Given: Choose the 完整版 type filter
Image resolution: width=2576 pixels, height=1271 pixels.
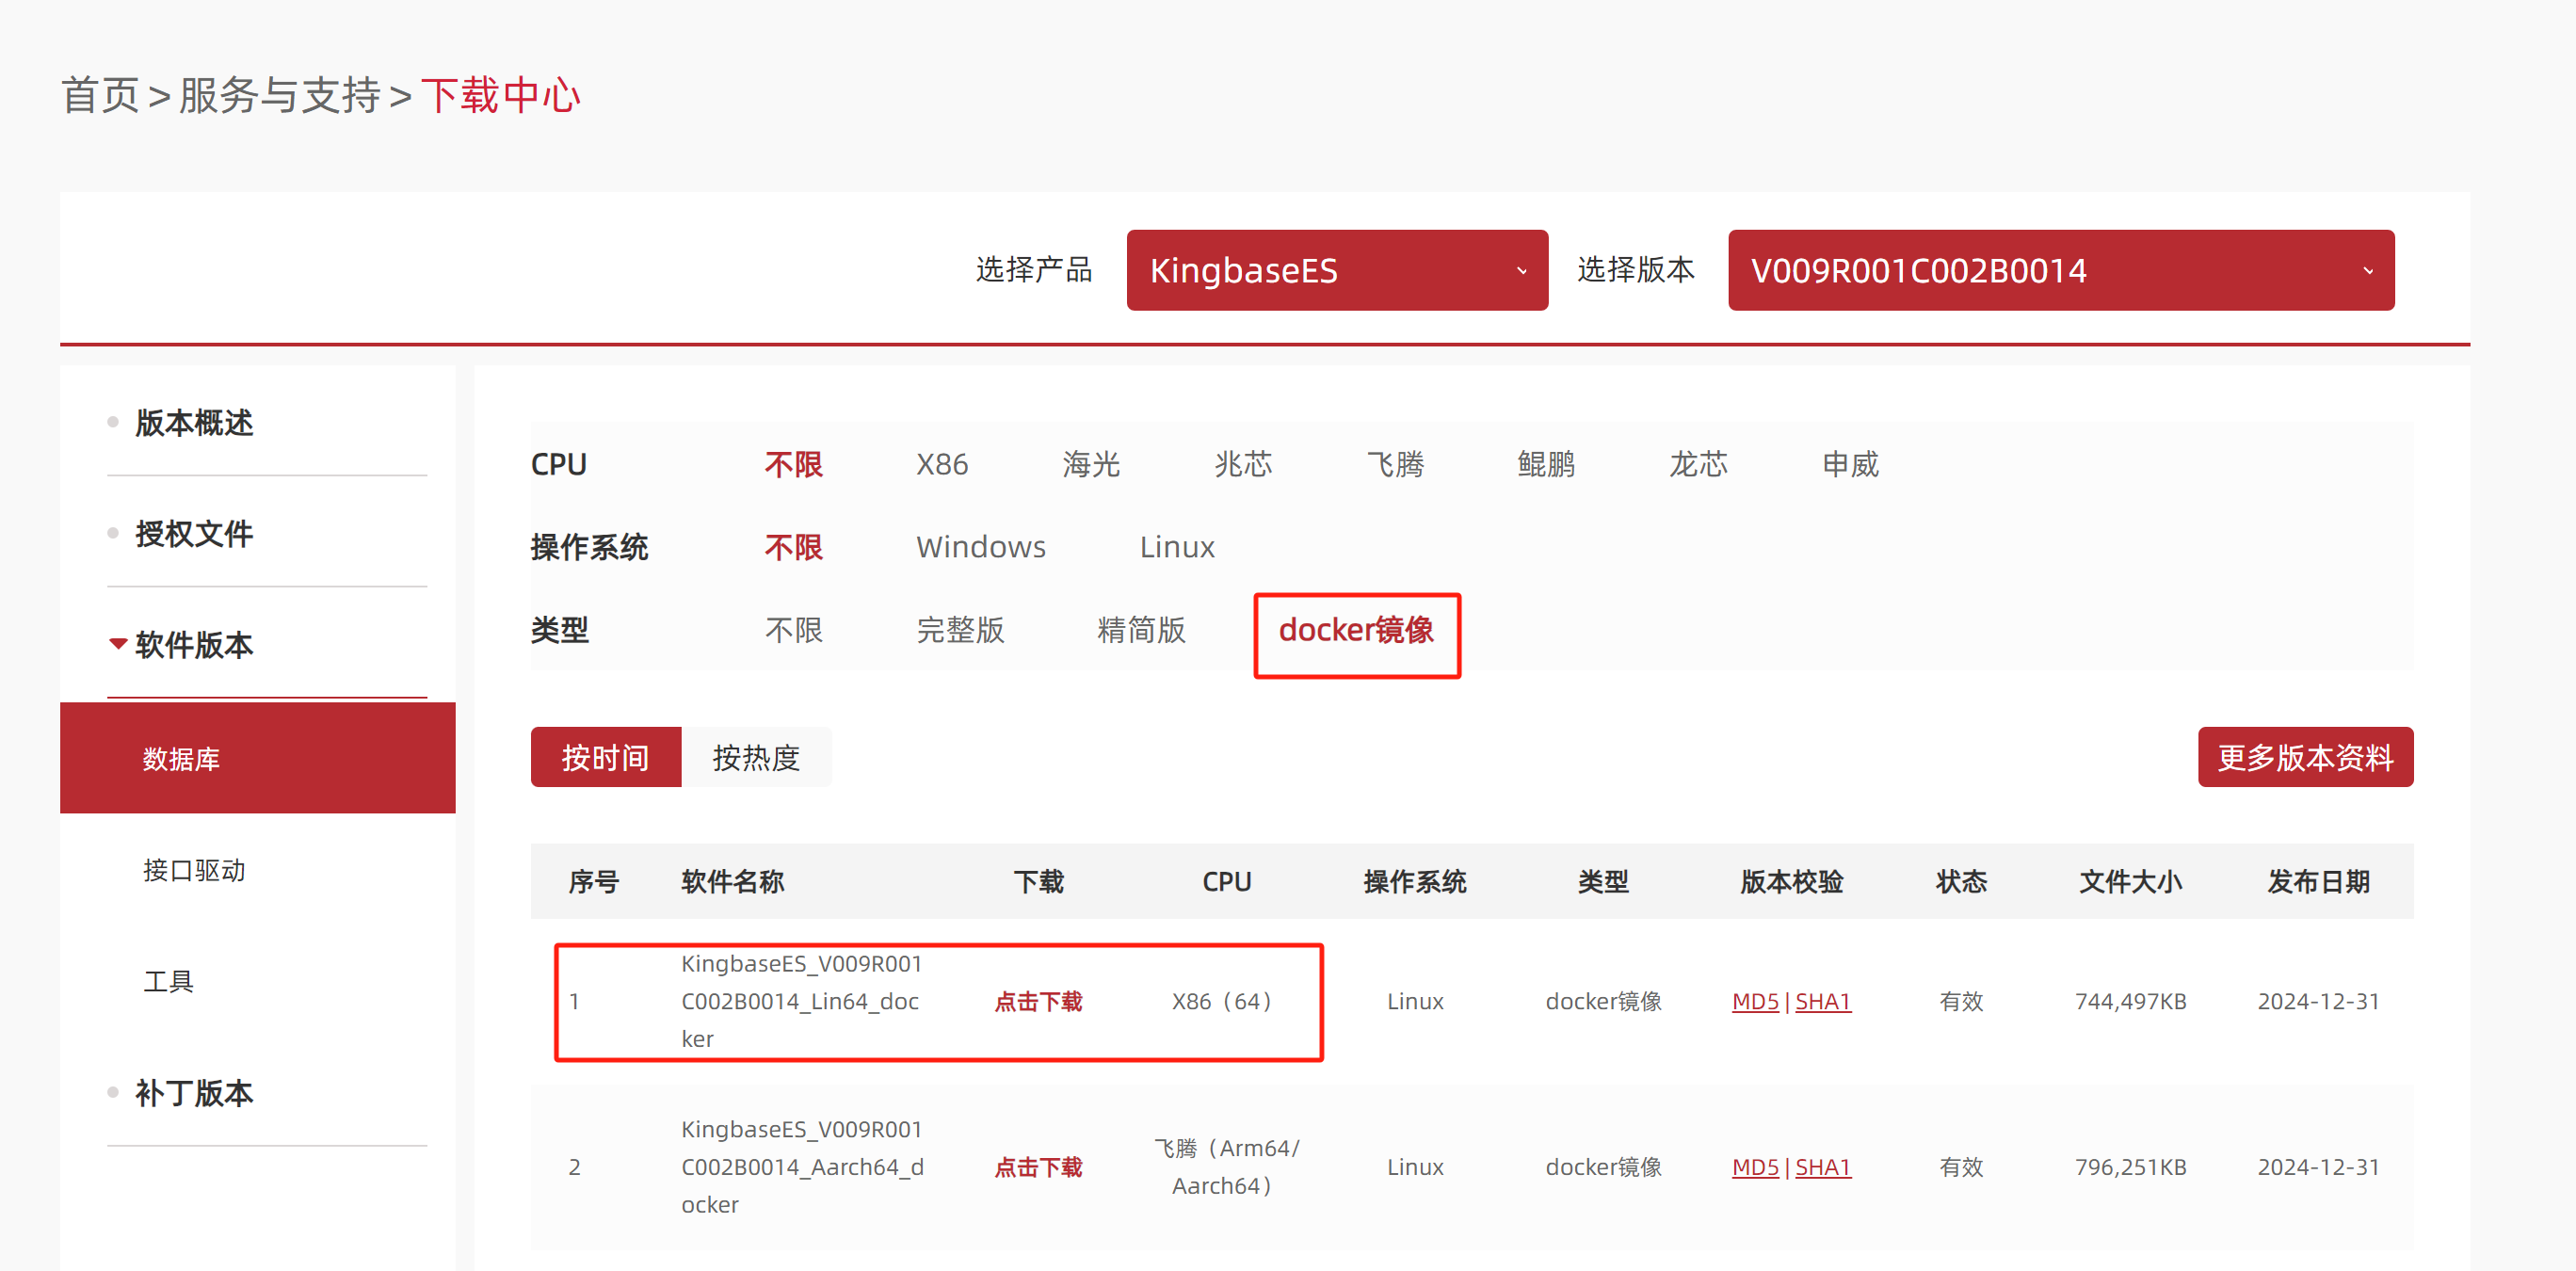Looking at the screenshot, I should [959, 630].
